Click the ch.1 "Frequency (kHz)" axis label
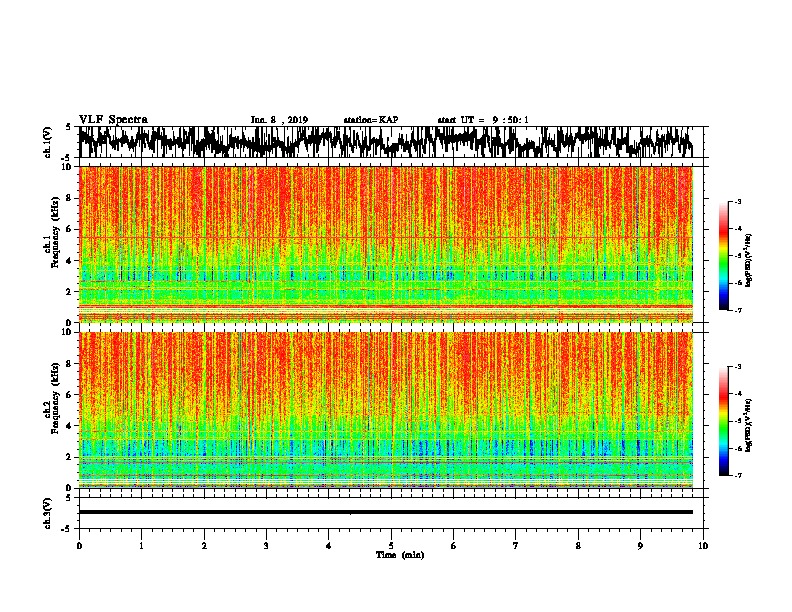Image resolution: width=792 pixels, height=612 pixels. click(x=55, y=232)
